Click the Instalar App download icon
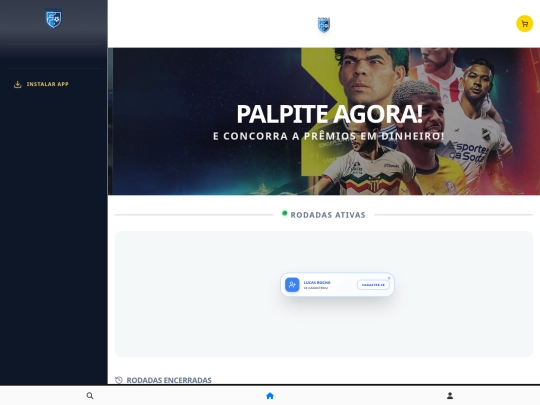 click(x=18, y=84)
